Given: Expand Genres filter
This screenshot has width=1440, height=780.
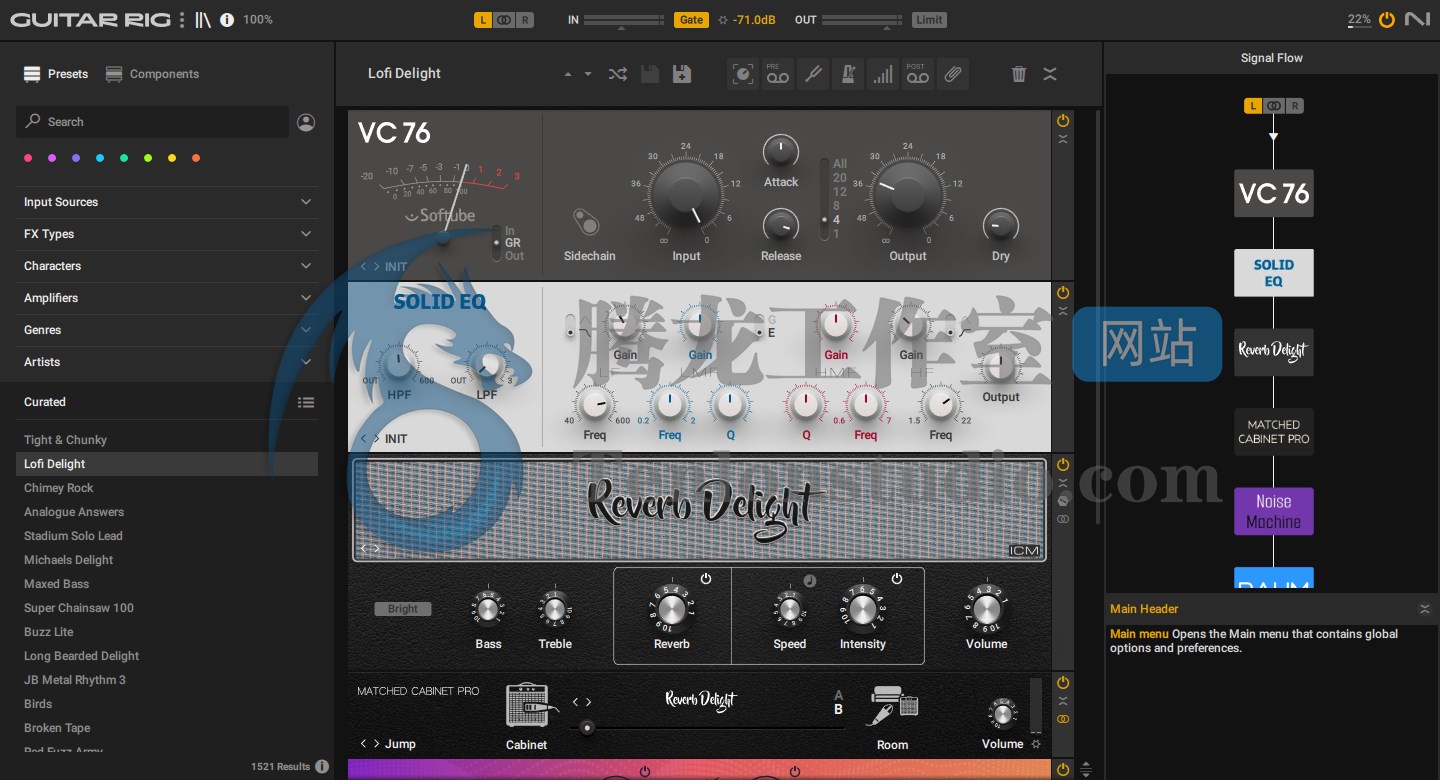Looking at the screenshot, I should point(167,330).
